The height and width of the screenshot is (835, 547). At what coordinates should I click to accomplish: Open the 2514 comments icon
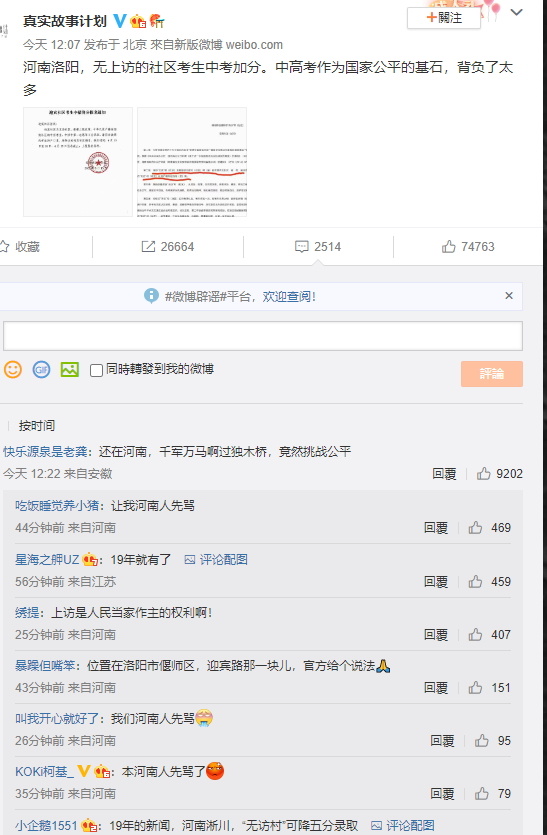318,247
